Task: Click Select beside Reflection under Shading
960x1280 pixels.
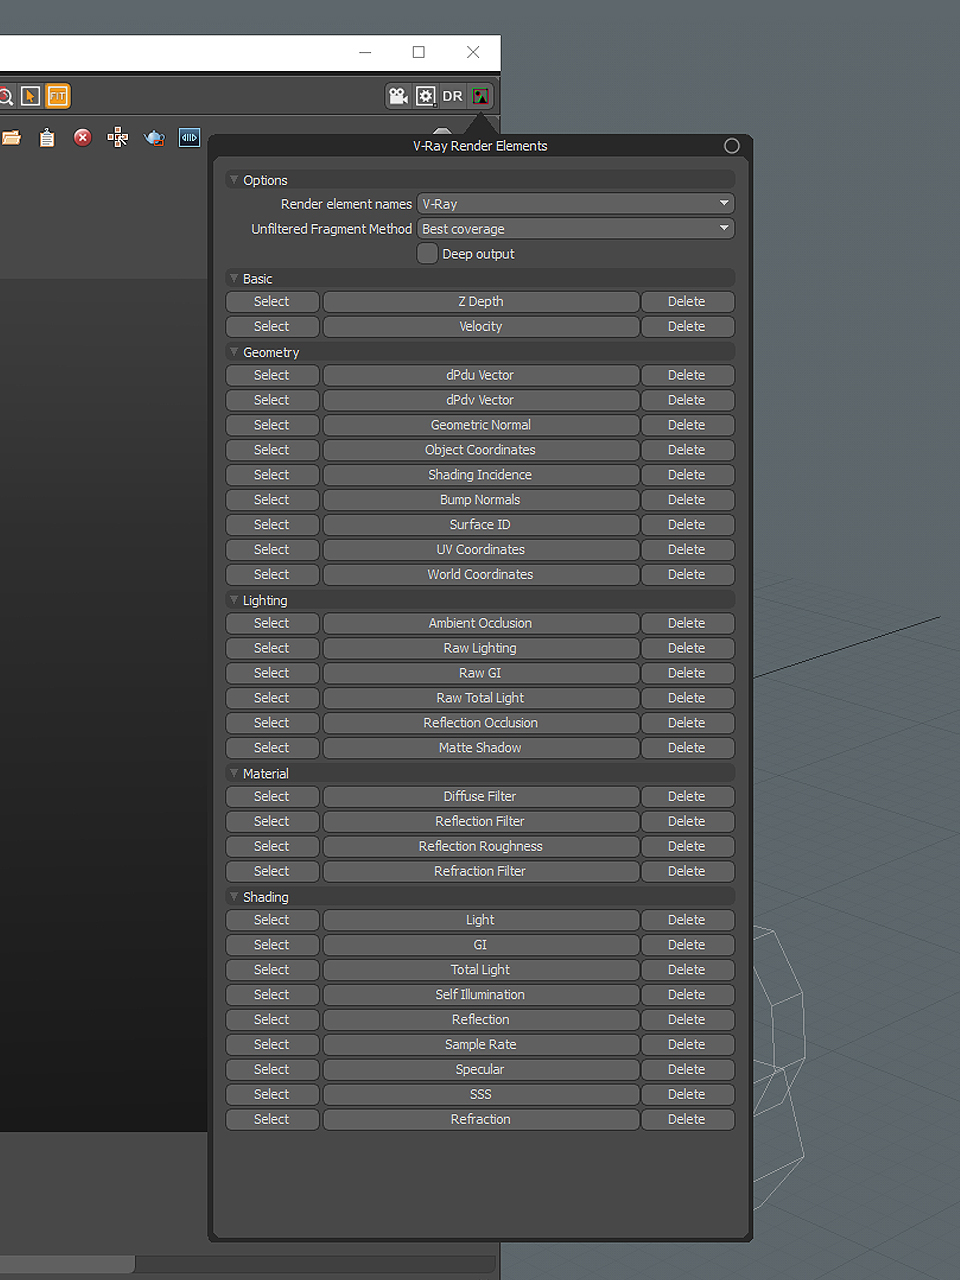Action: (x=272, y=1020)
